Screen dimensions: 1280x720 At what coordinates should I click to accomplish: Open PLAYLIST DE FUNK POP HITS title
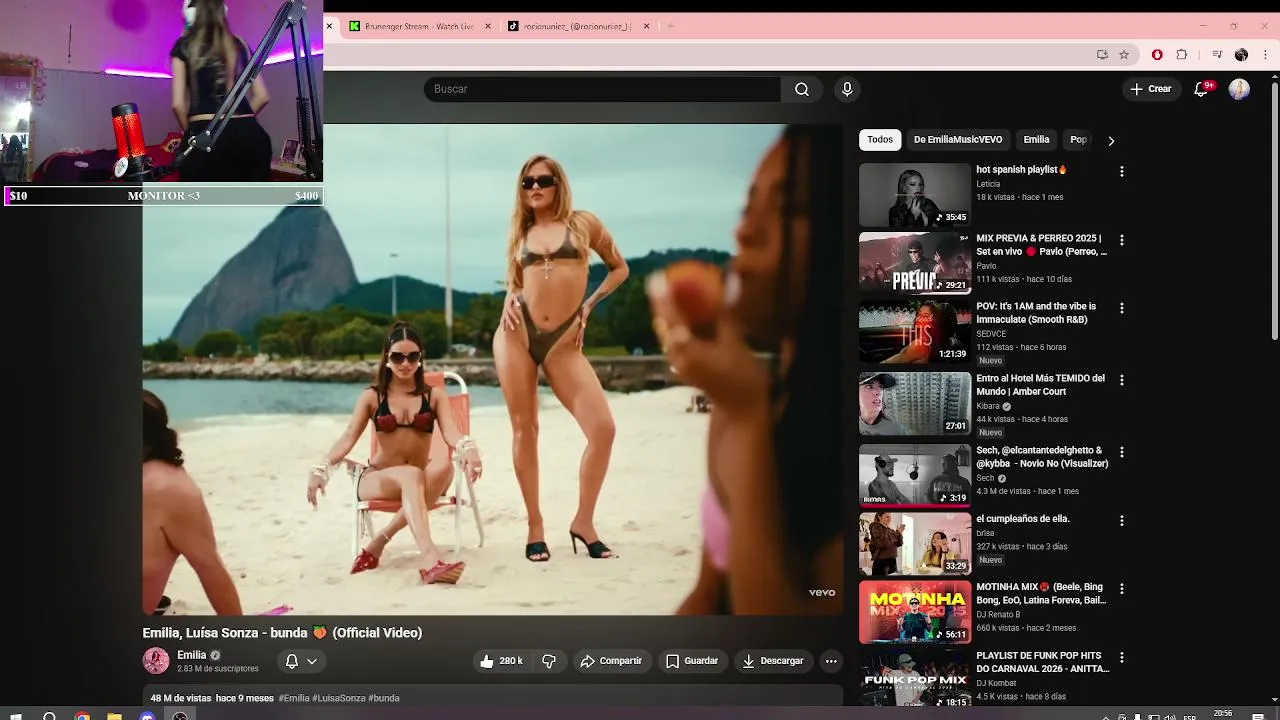point(1043,662)
